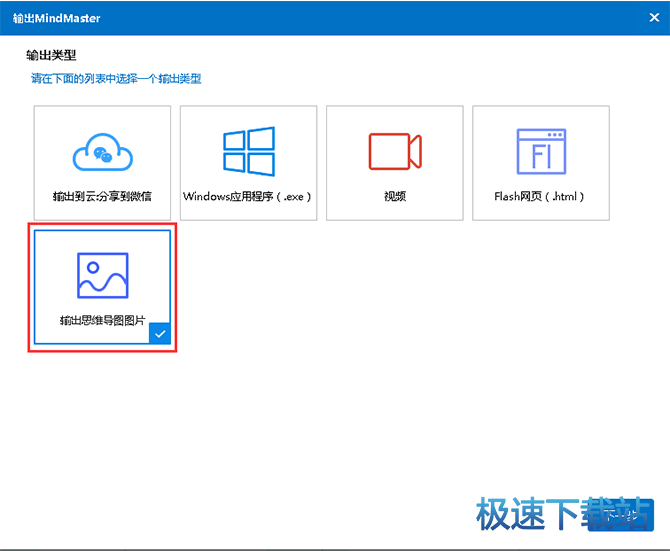Click the 视频 label

tap(395, 196)
